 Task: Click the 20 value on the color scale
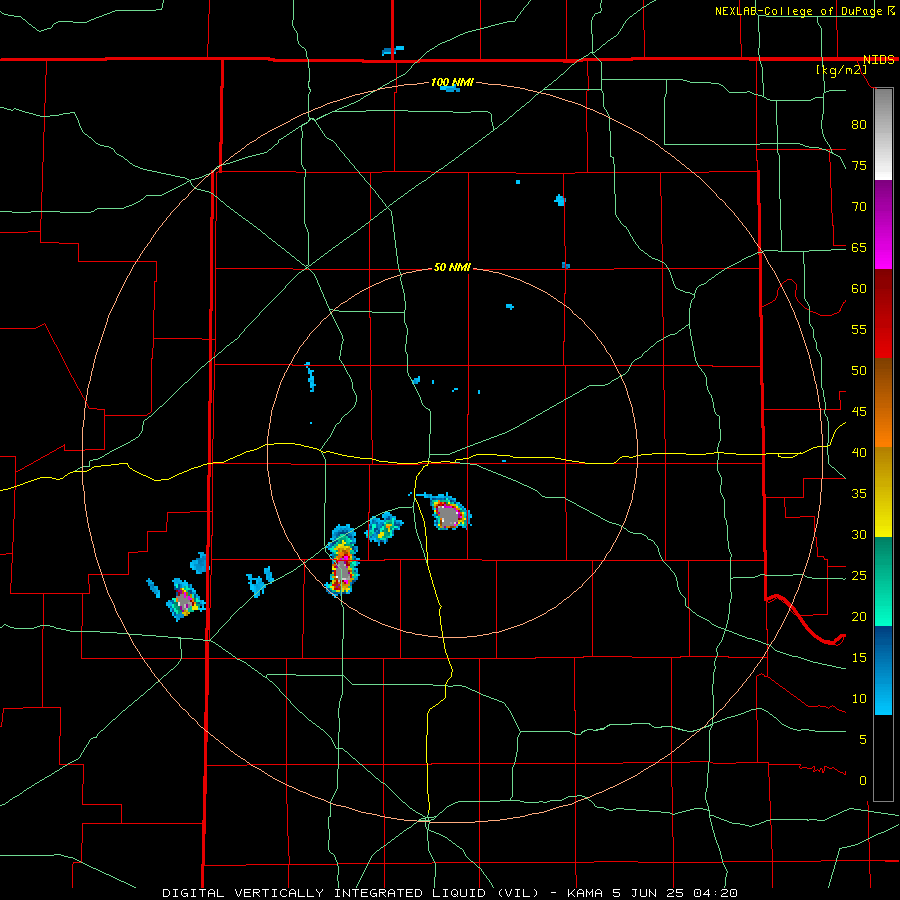pos(859,617)
